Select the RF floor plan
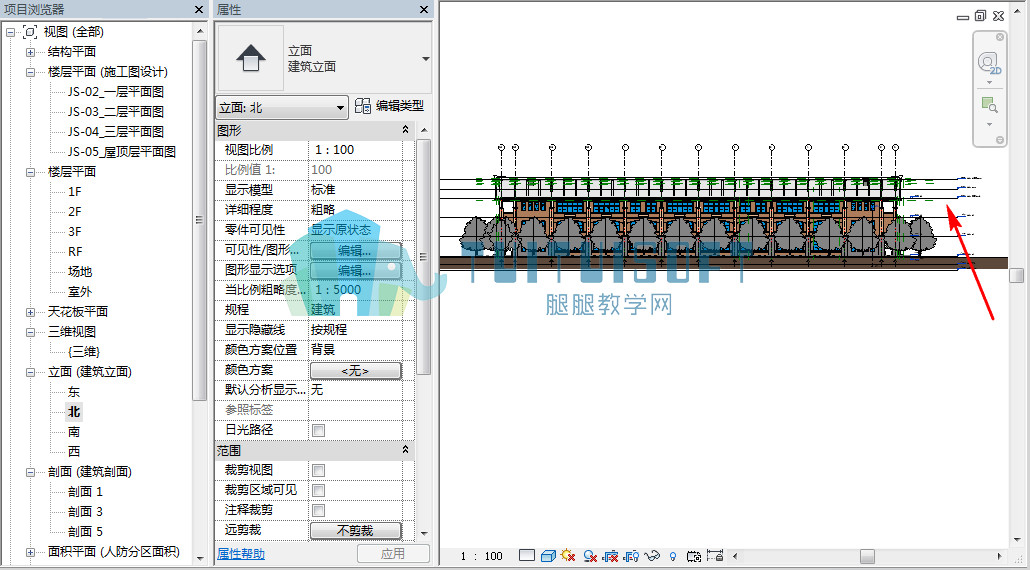Screen dimensions: 1030x570 [x=75, y=252]
